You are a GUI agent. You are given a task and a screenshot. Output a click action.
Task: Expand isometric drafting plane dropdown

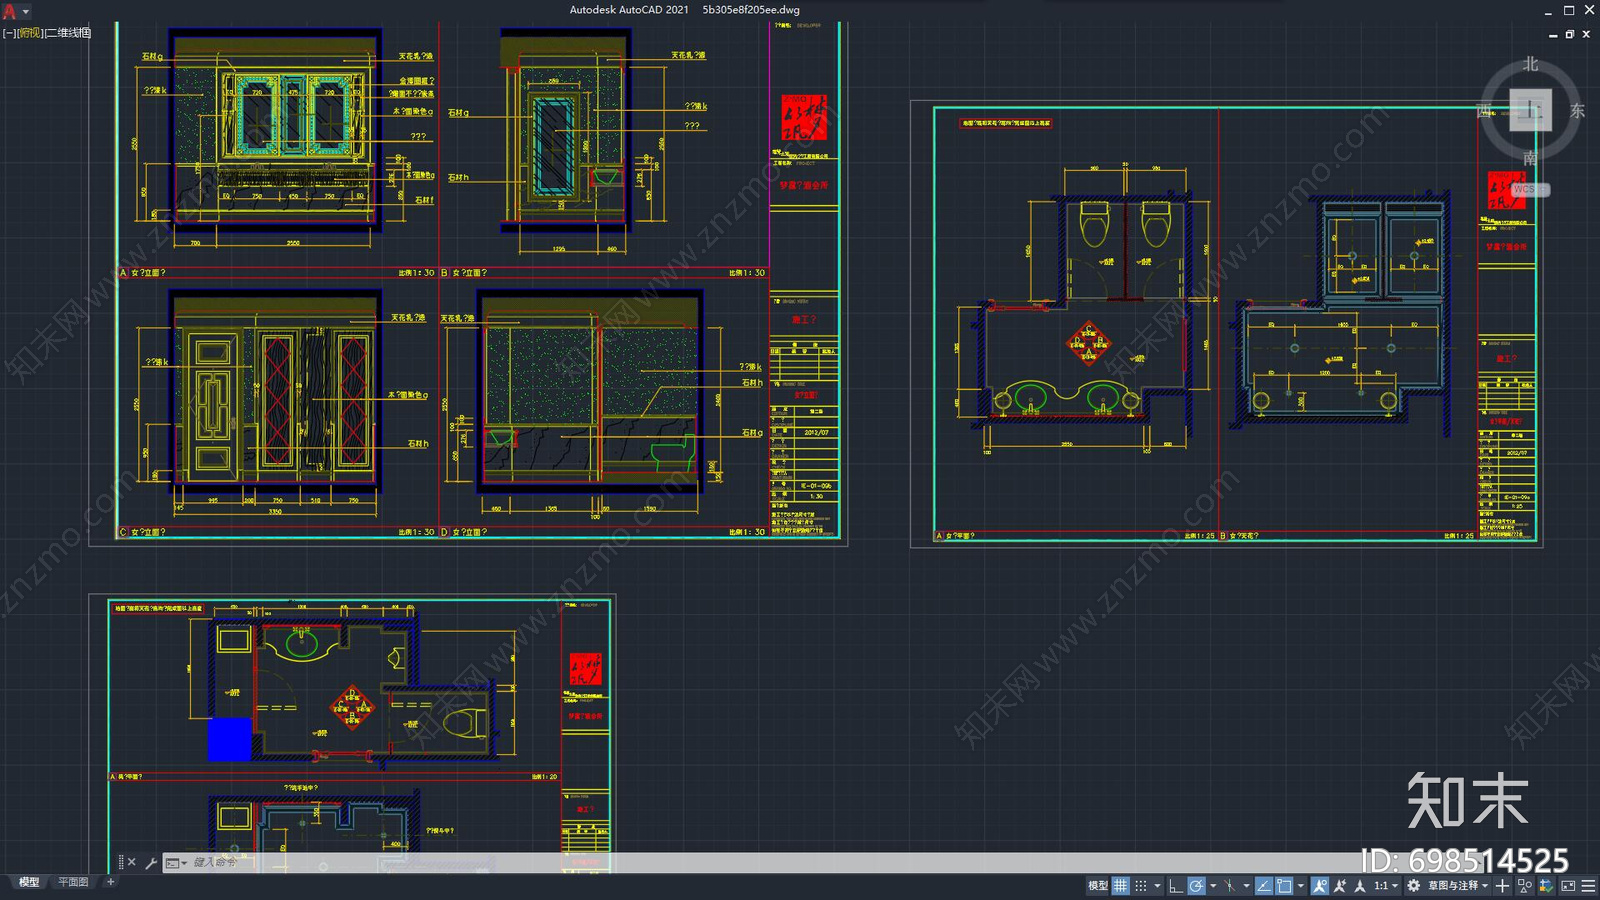point(1246,886)
